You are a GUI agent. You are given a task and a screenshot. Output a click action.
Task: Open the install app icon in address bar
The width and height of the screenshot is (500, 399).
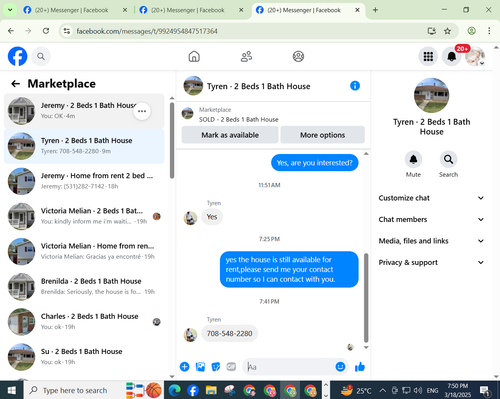click(432, 31)
